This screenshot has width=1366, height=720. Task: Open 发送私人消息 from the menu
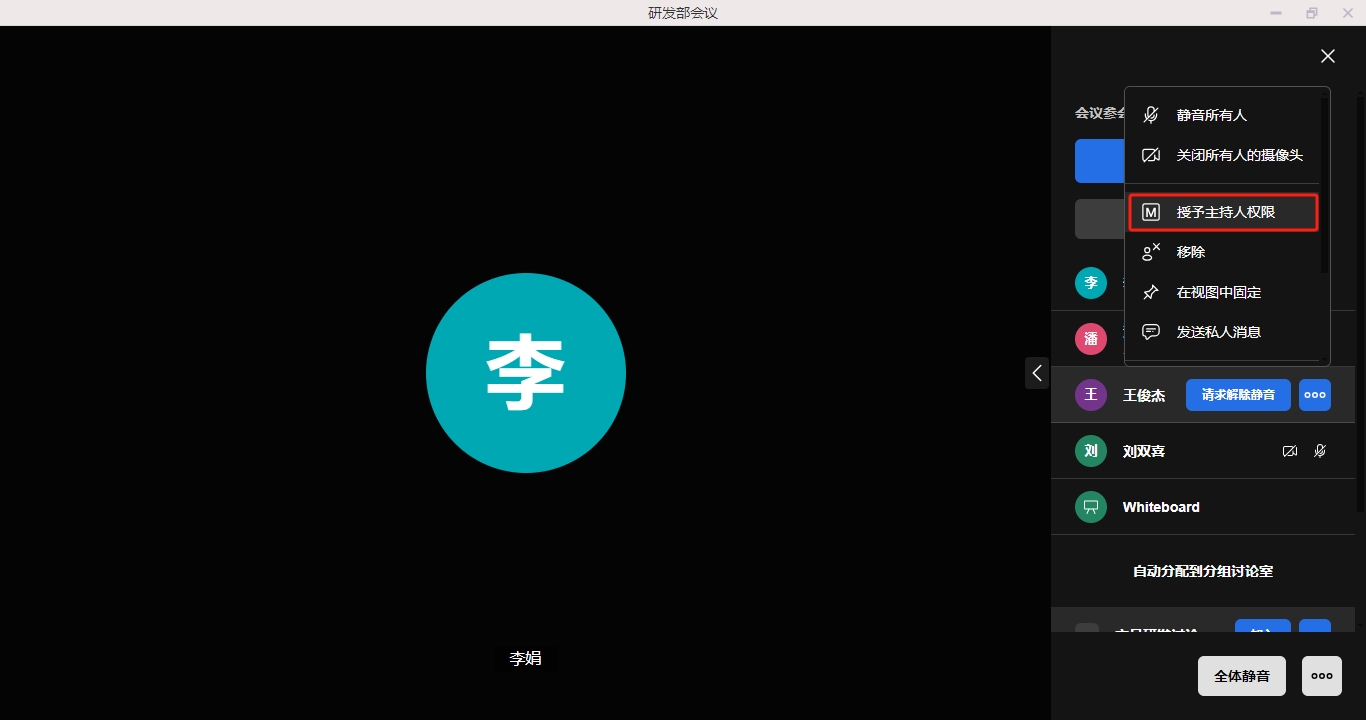click(1218, 332)
